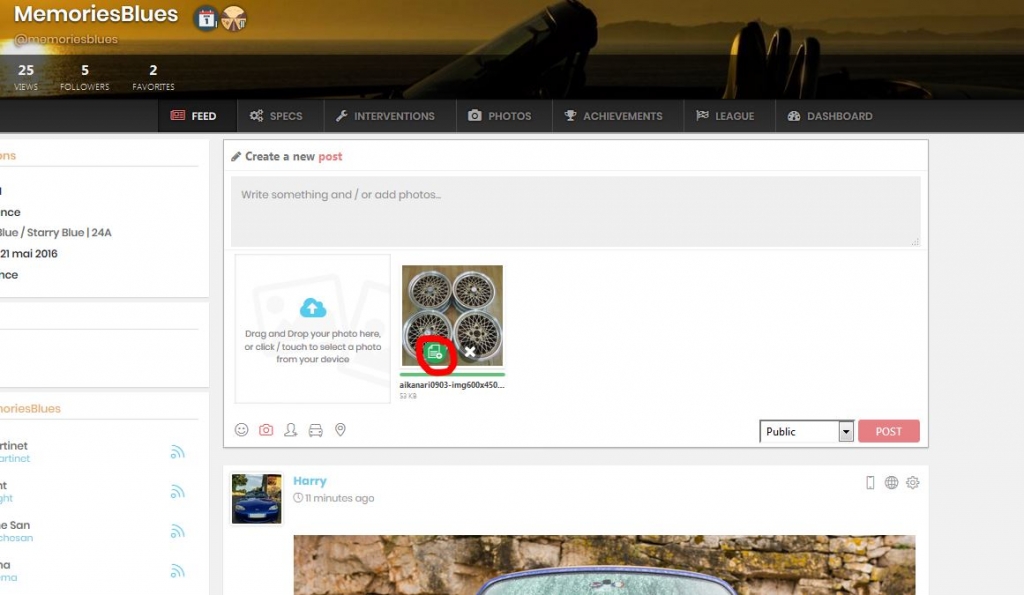Click the 25 VIEWS counter
This screenshot has width=1024, height=595.
(x=26, y=76)
